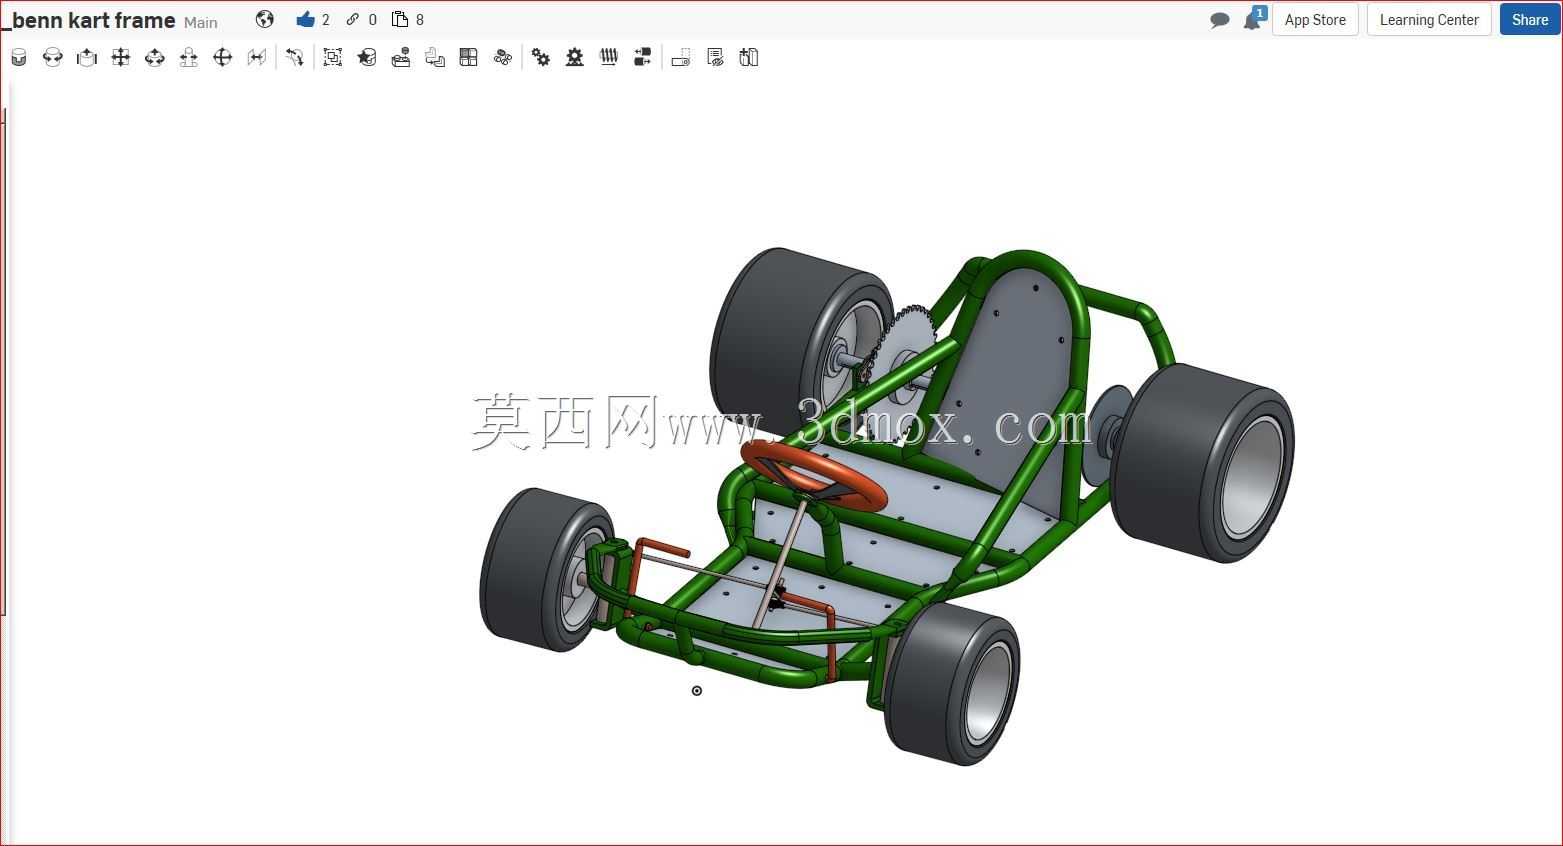Click the last toolbar icon with plus sign

749,58
